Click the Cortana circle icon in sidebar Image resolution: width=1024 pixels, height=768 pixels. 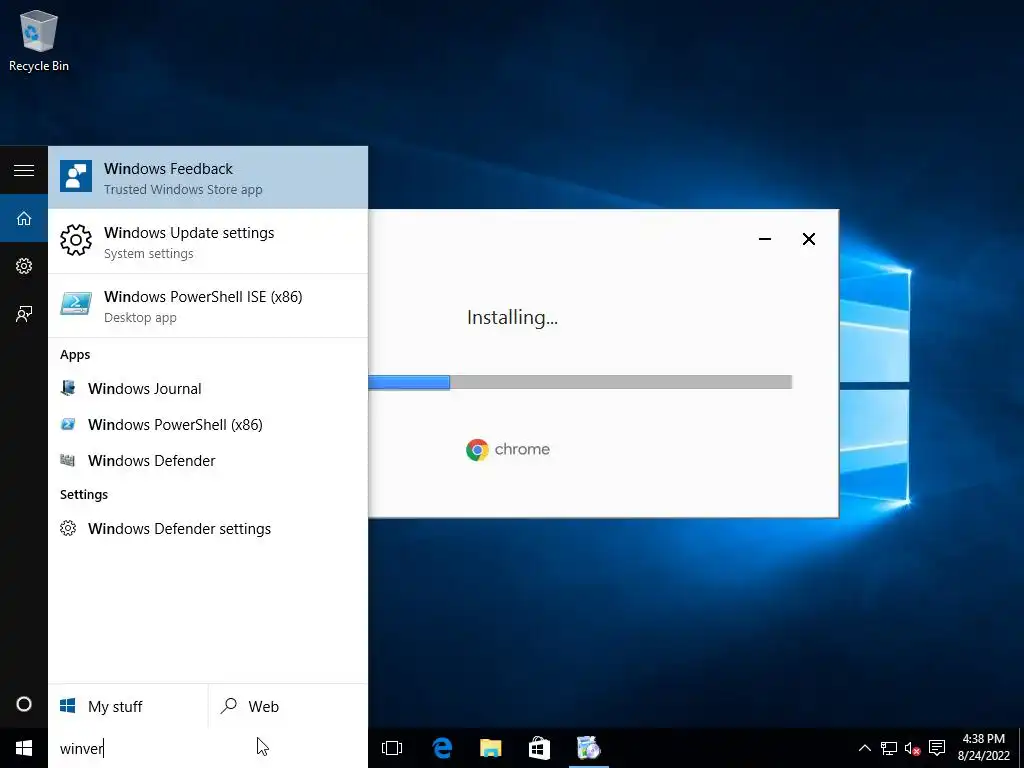[x=24, y=704]
